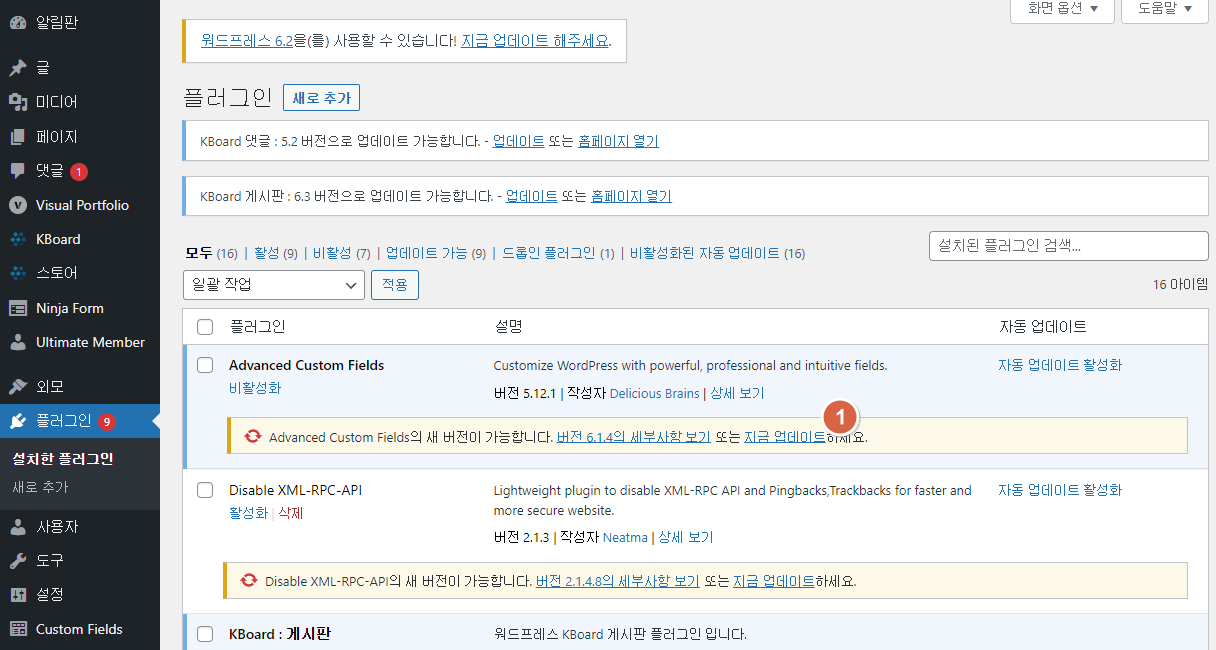
Task: Click the Disable XML-RPC-API update refresh icon
Action: [x=249, y=581]
